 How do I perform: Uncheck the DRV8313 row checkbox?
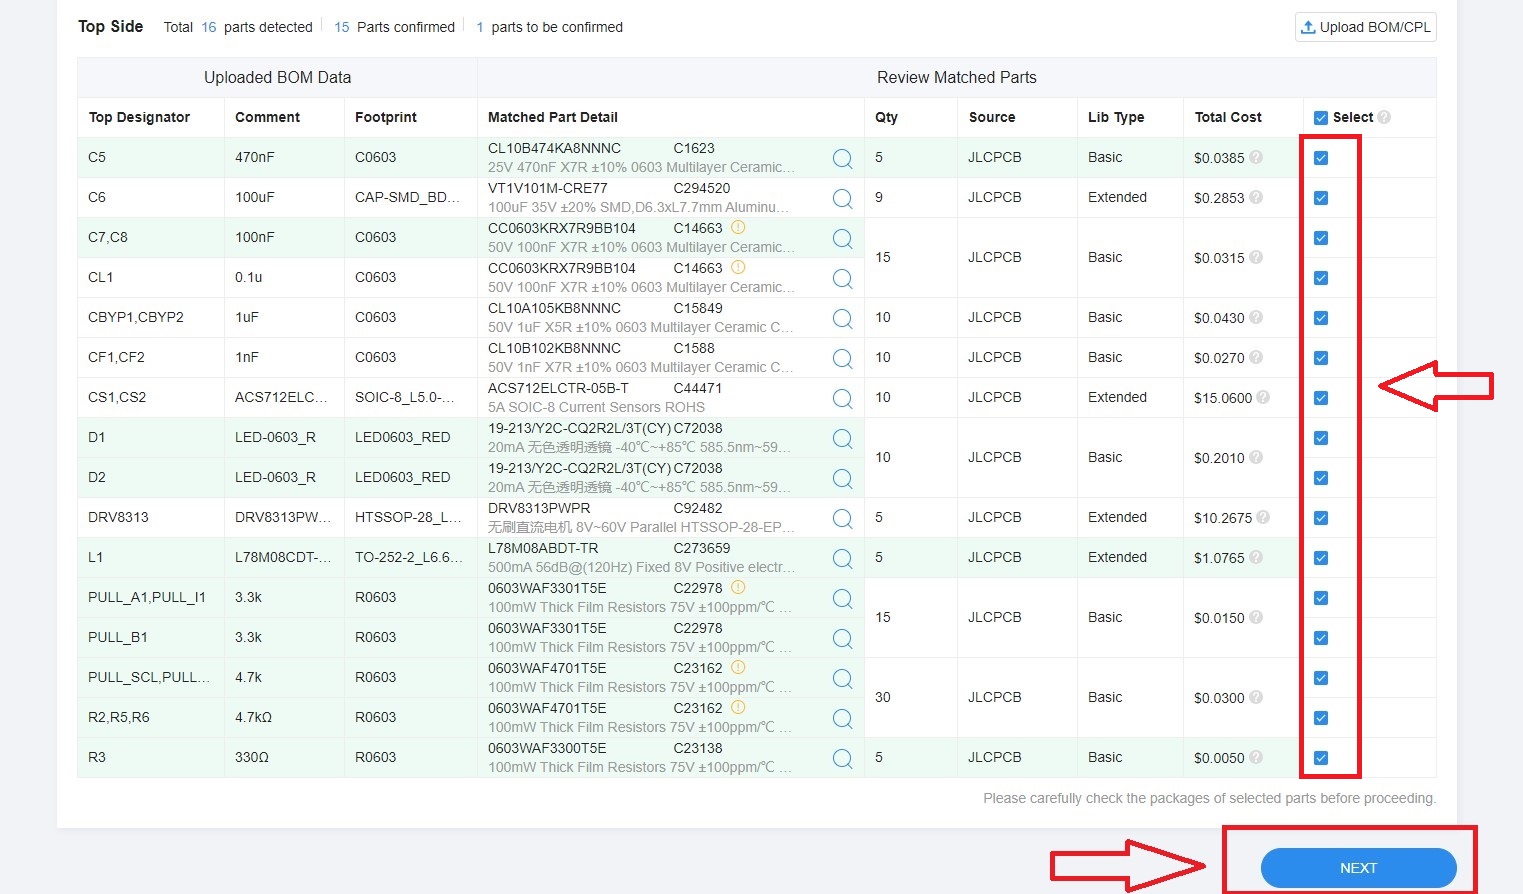tap(1321, 518)
